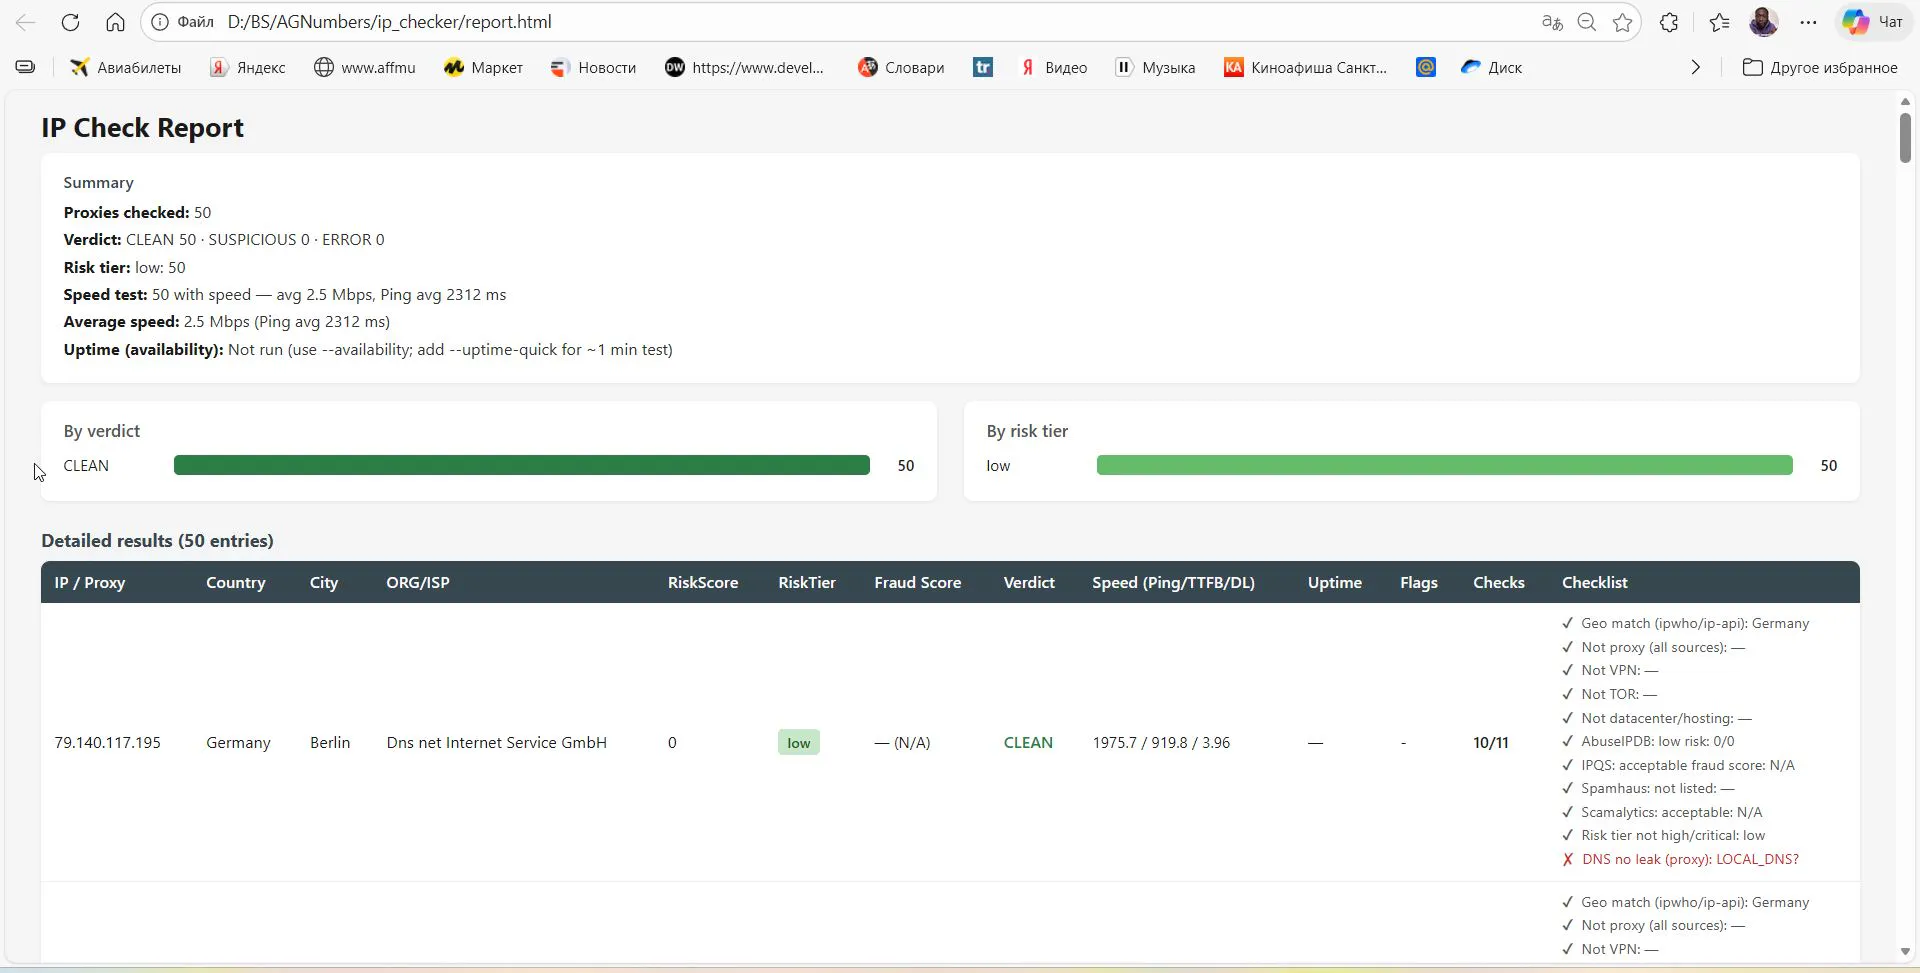Open the www.affmu bookmark
Image resolution: width=1920 pixels, height=973 pixels.
[x=365, y=67]
